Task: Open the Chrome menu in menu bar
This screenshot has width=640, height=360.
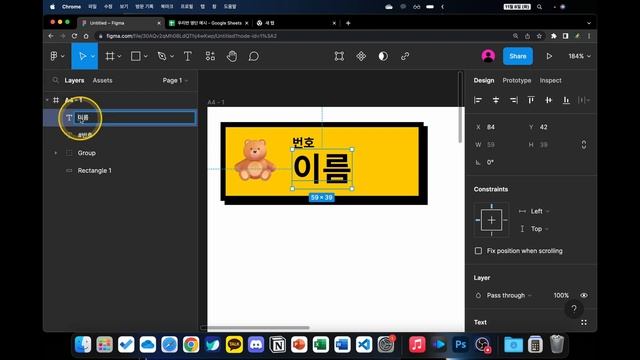Action: (71, 7)
